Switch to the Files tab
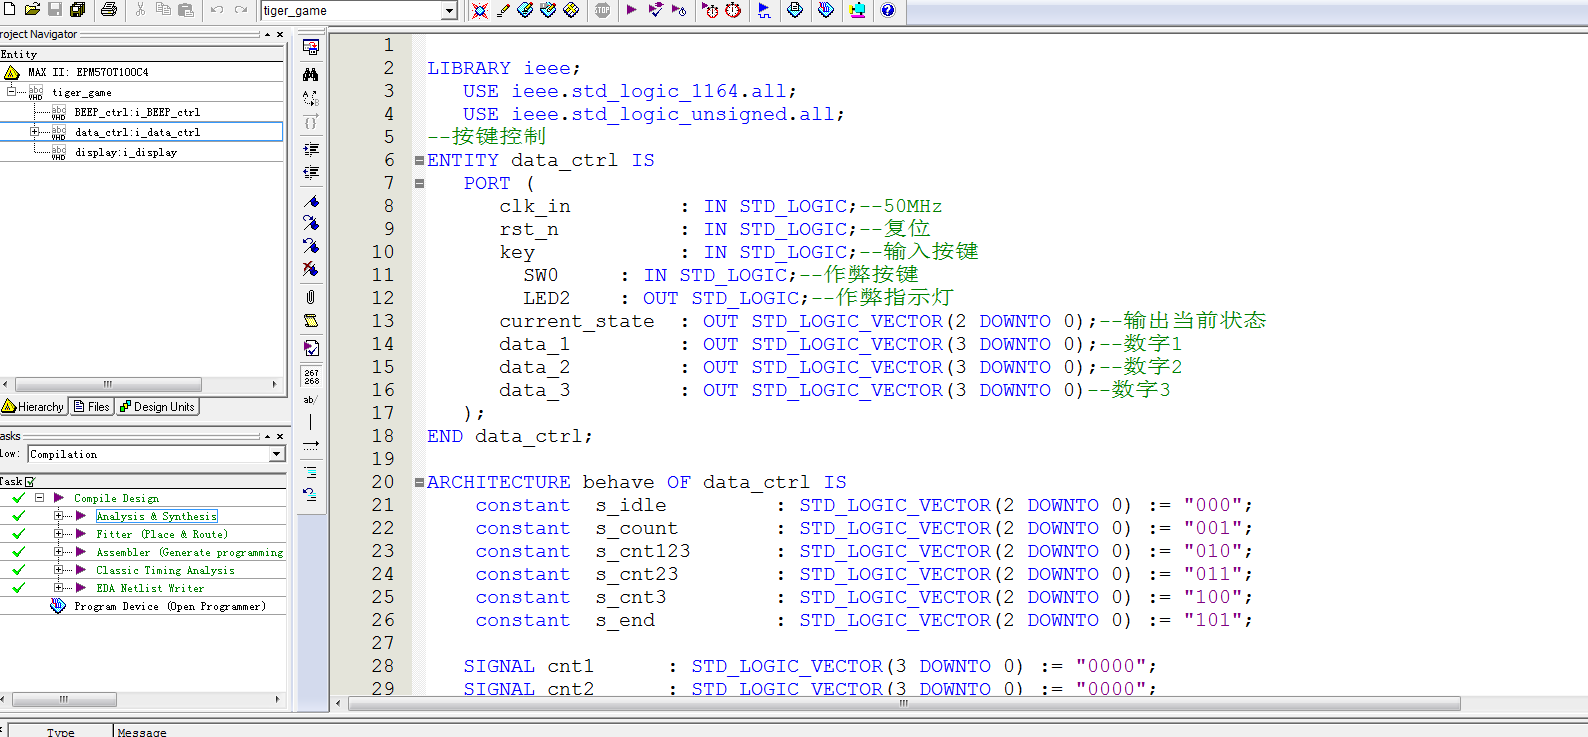Viewport: 1588px width, 737px height. click(91, 407)
